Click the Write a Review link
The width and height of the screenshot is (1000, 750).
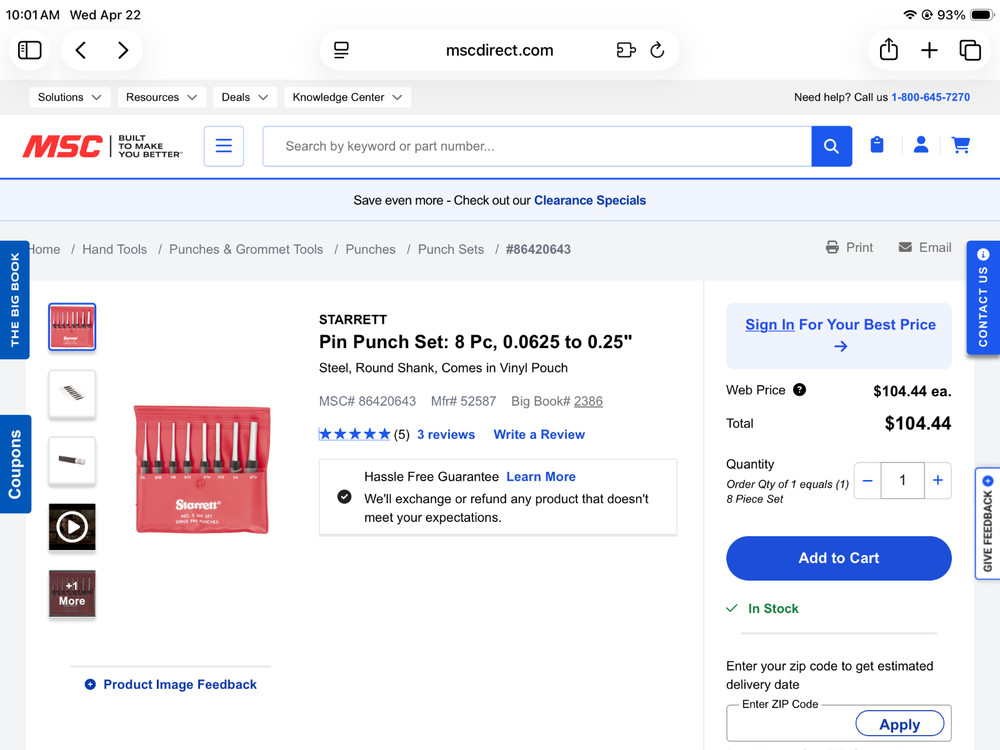click(539, 434)
